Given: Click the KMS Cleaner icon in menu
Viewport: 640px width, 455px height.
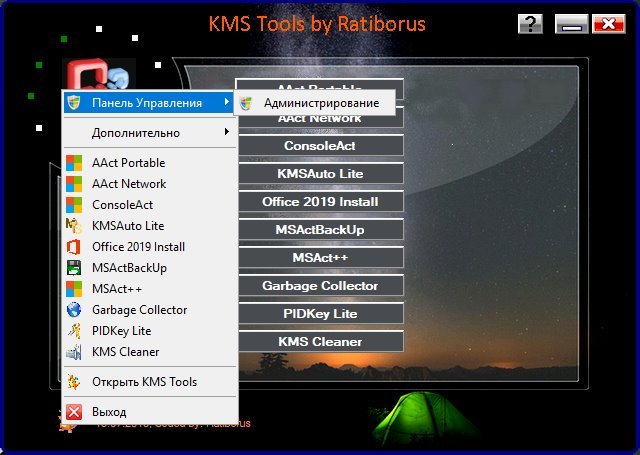Looking at the screenshot, I should 74,352.
